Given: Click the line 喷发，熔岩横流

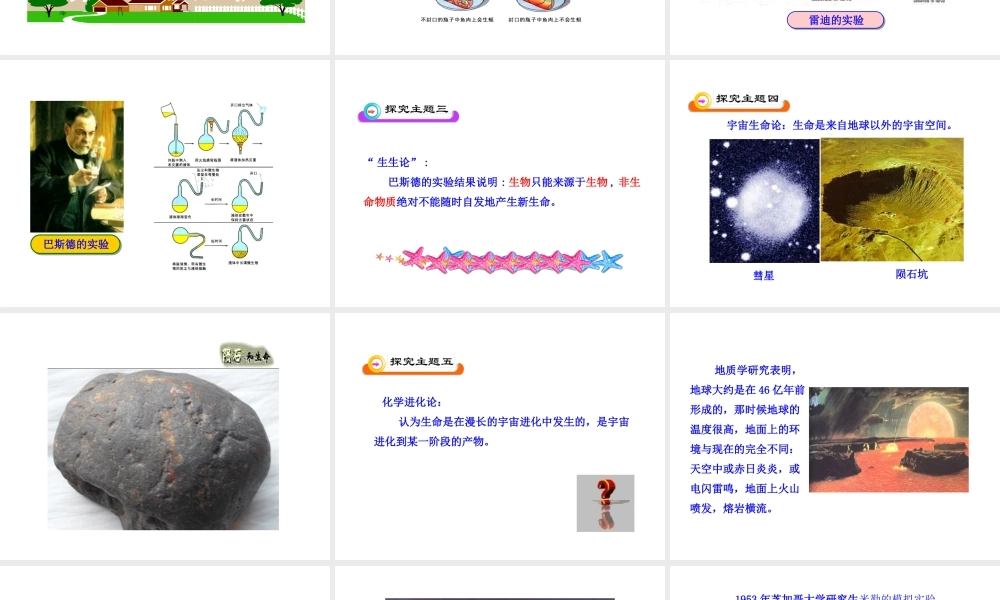Looking at the screenshot, I should [733, 508].
